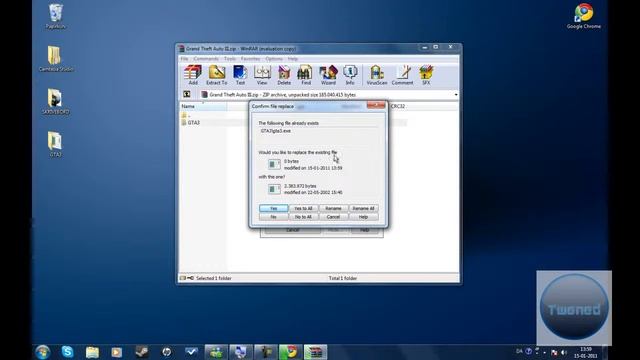640x360 pixels.
Task: Click the up-one-level icon beside the address bar
Action: click(187, 94)
